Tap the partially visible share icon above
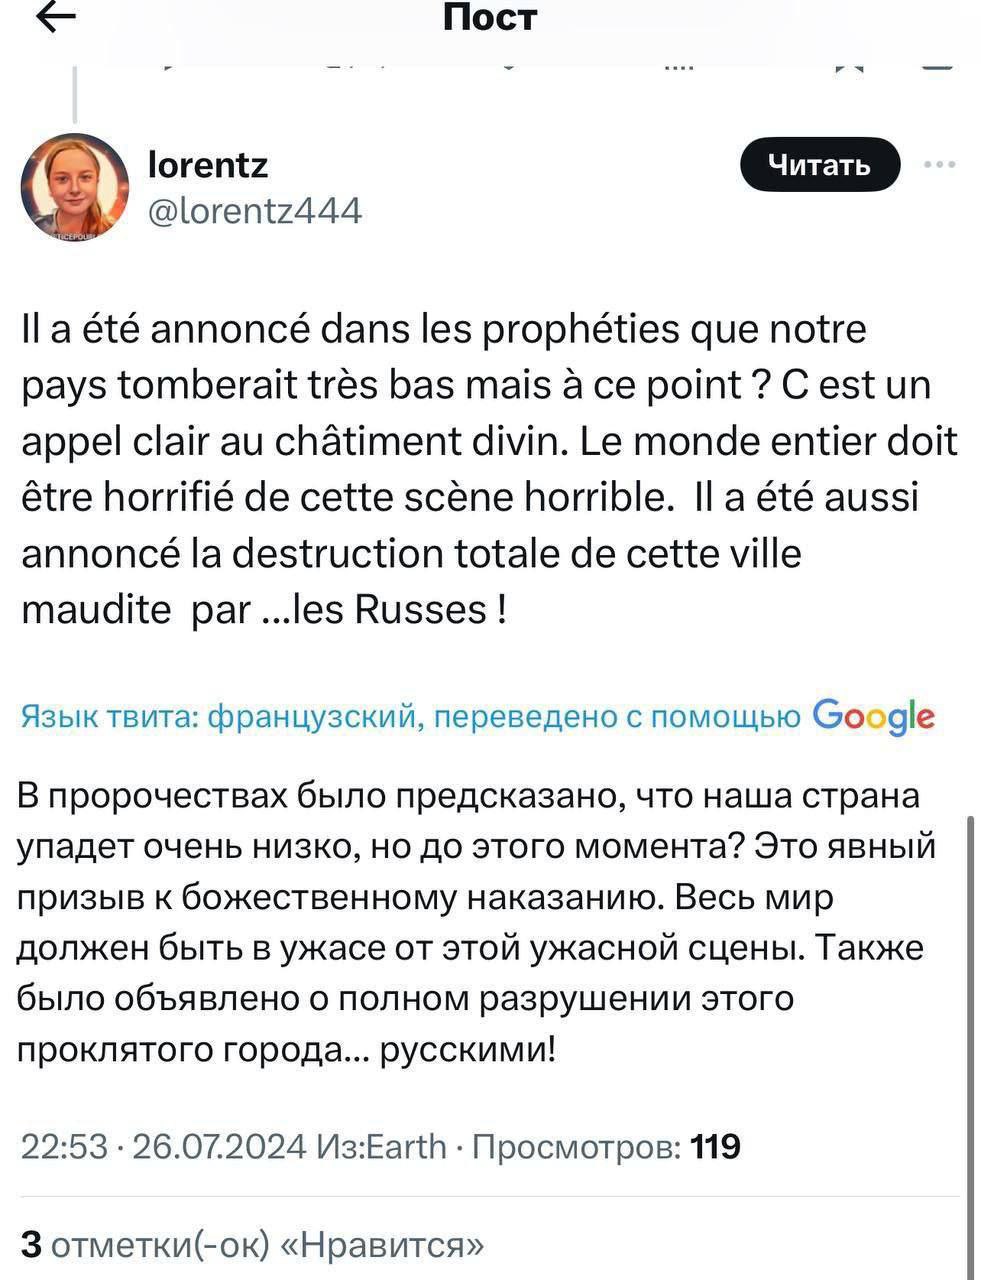Image resolution: width=981 pixels, height=1280 pixels. (937, 64)
